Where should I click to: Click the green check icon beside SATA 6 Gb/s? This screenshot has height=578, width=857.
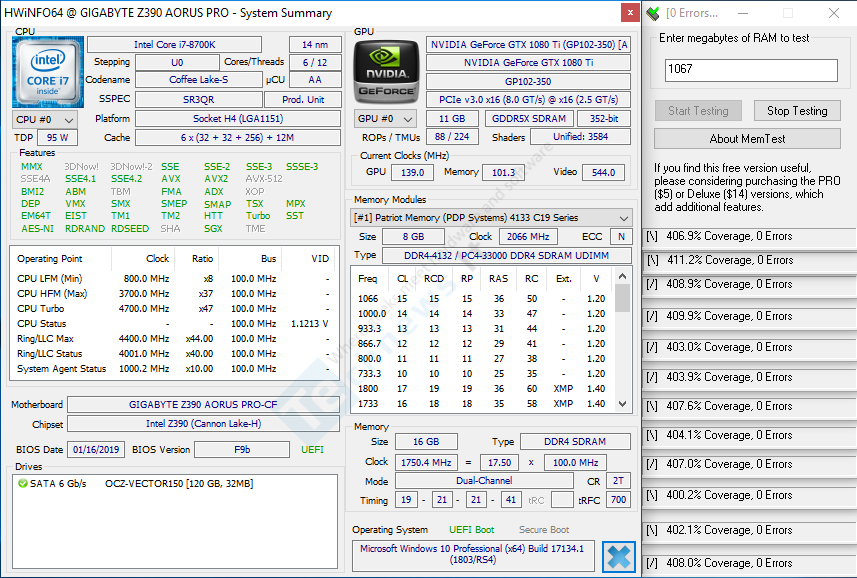(x=23, y=484)
